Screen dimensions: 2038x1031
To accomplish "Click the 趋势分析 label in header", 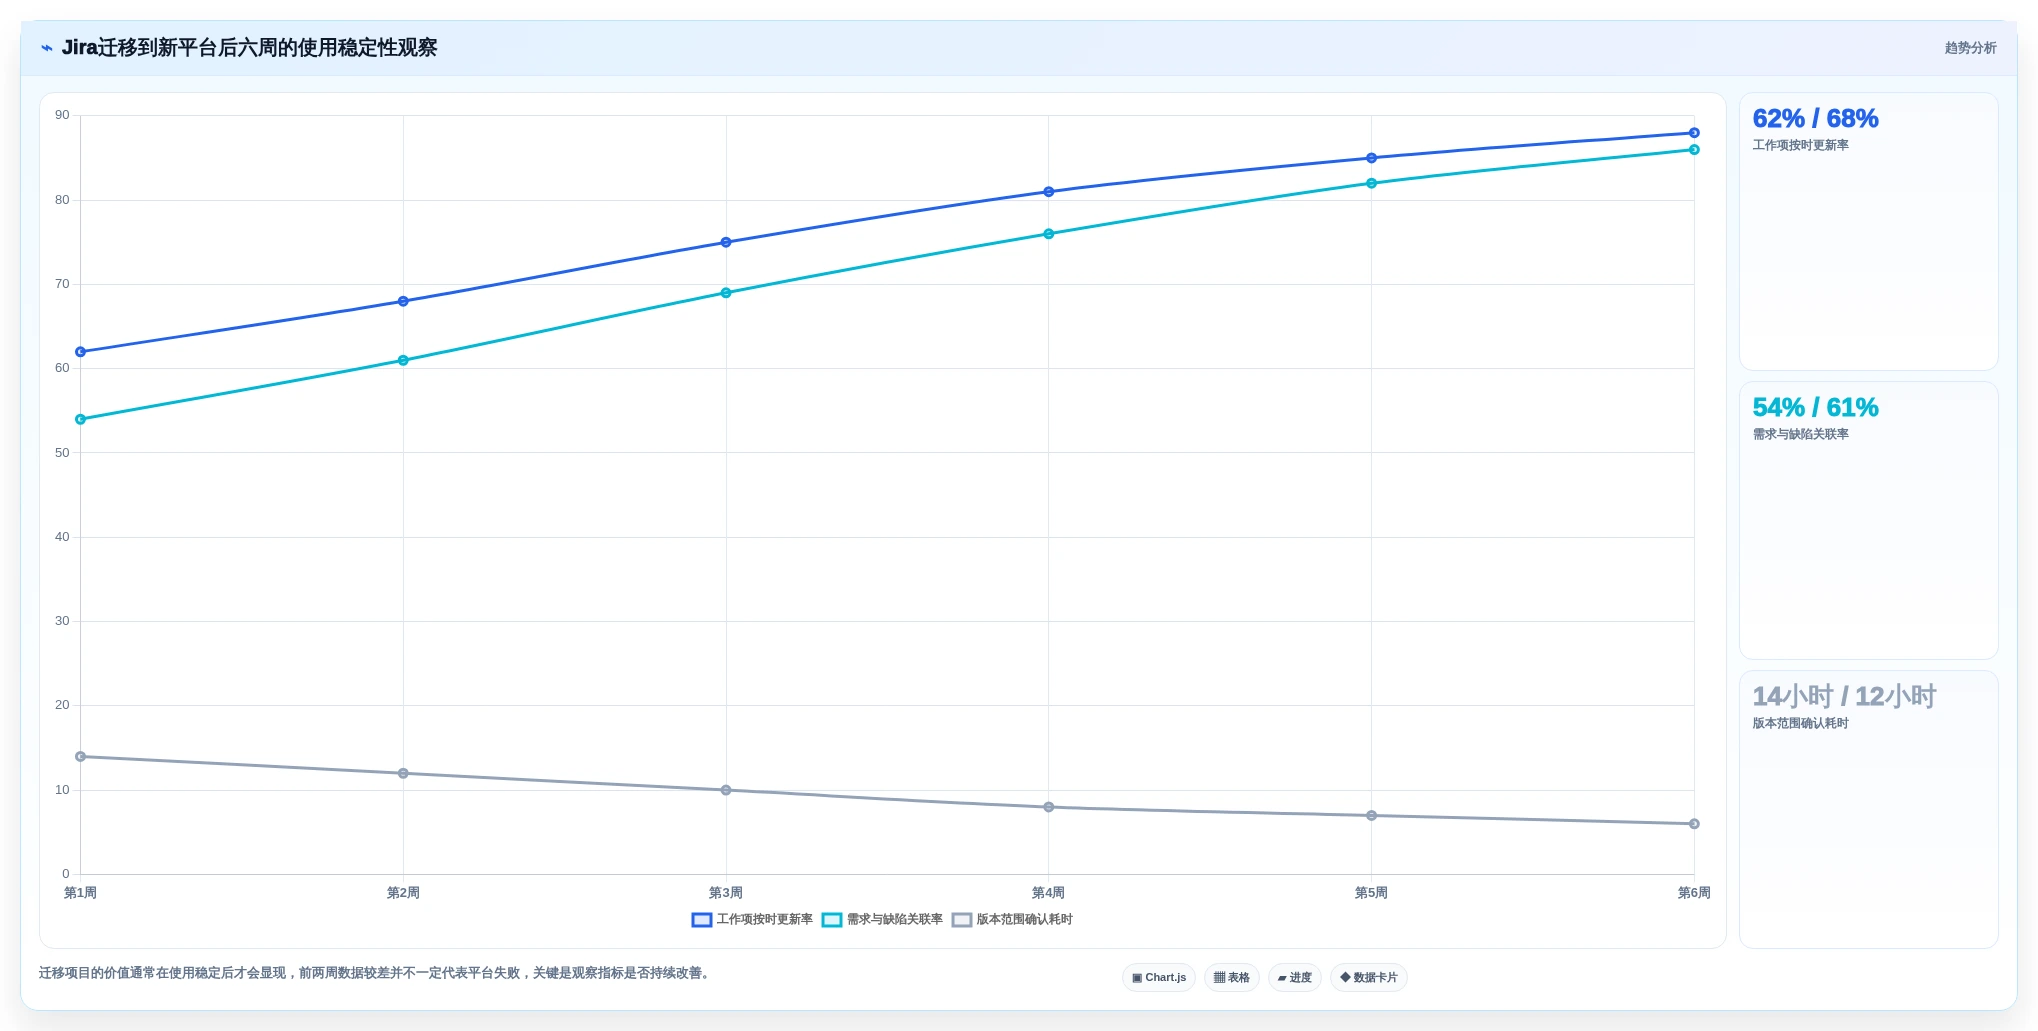I will [x=1970, y=48].
